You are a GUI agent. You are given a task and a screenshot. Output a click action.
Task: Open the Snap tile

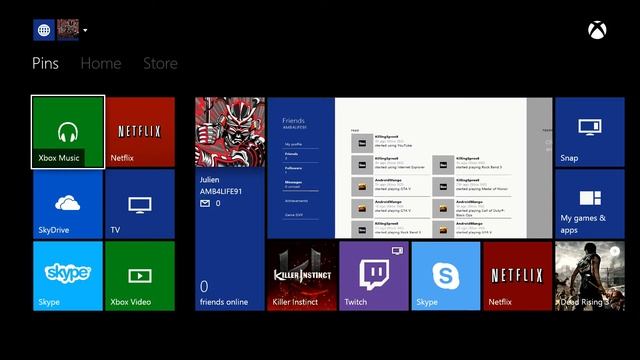pos(590,132)
